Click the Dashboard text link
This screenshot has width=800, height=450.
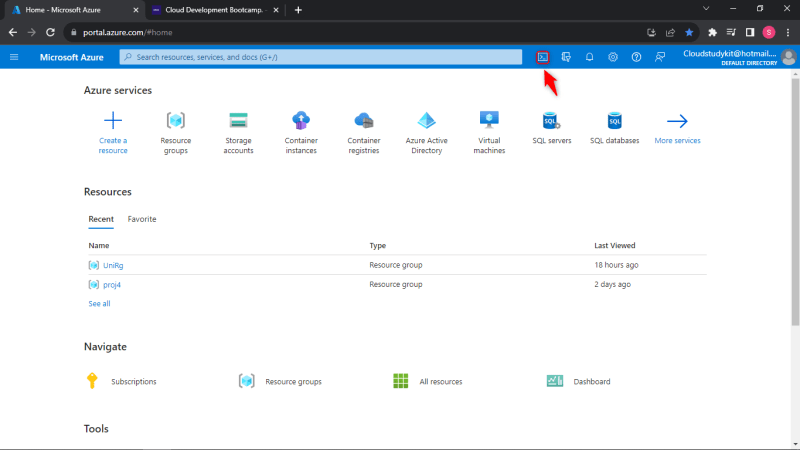pyautogui.click(x=592, y=381)
